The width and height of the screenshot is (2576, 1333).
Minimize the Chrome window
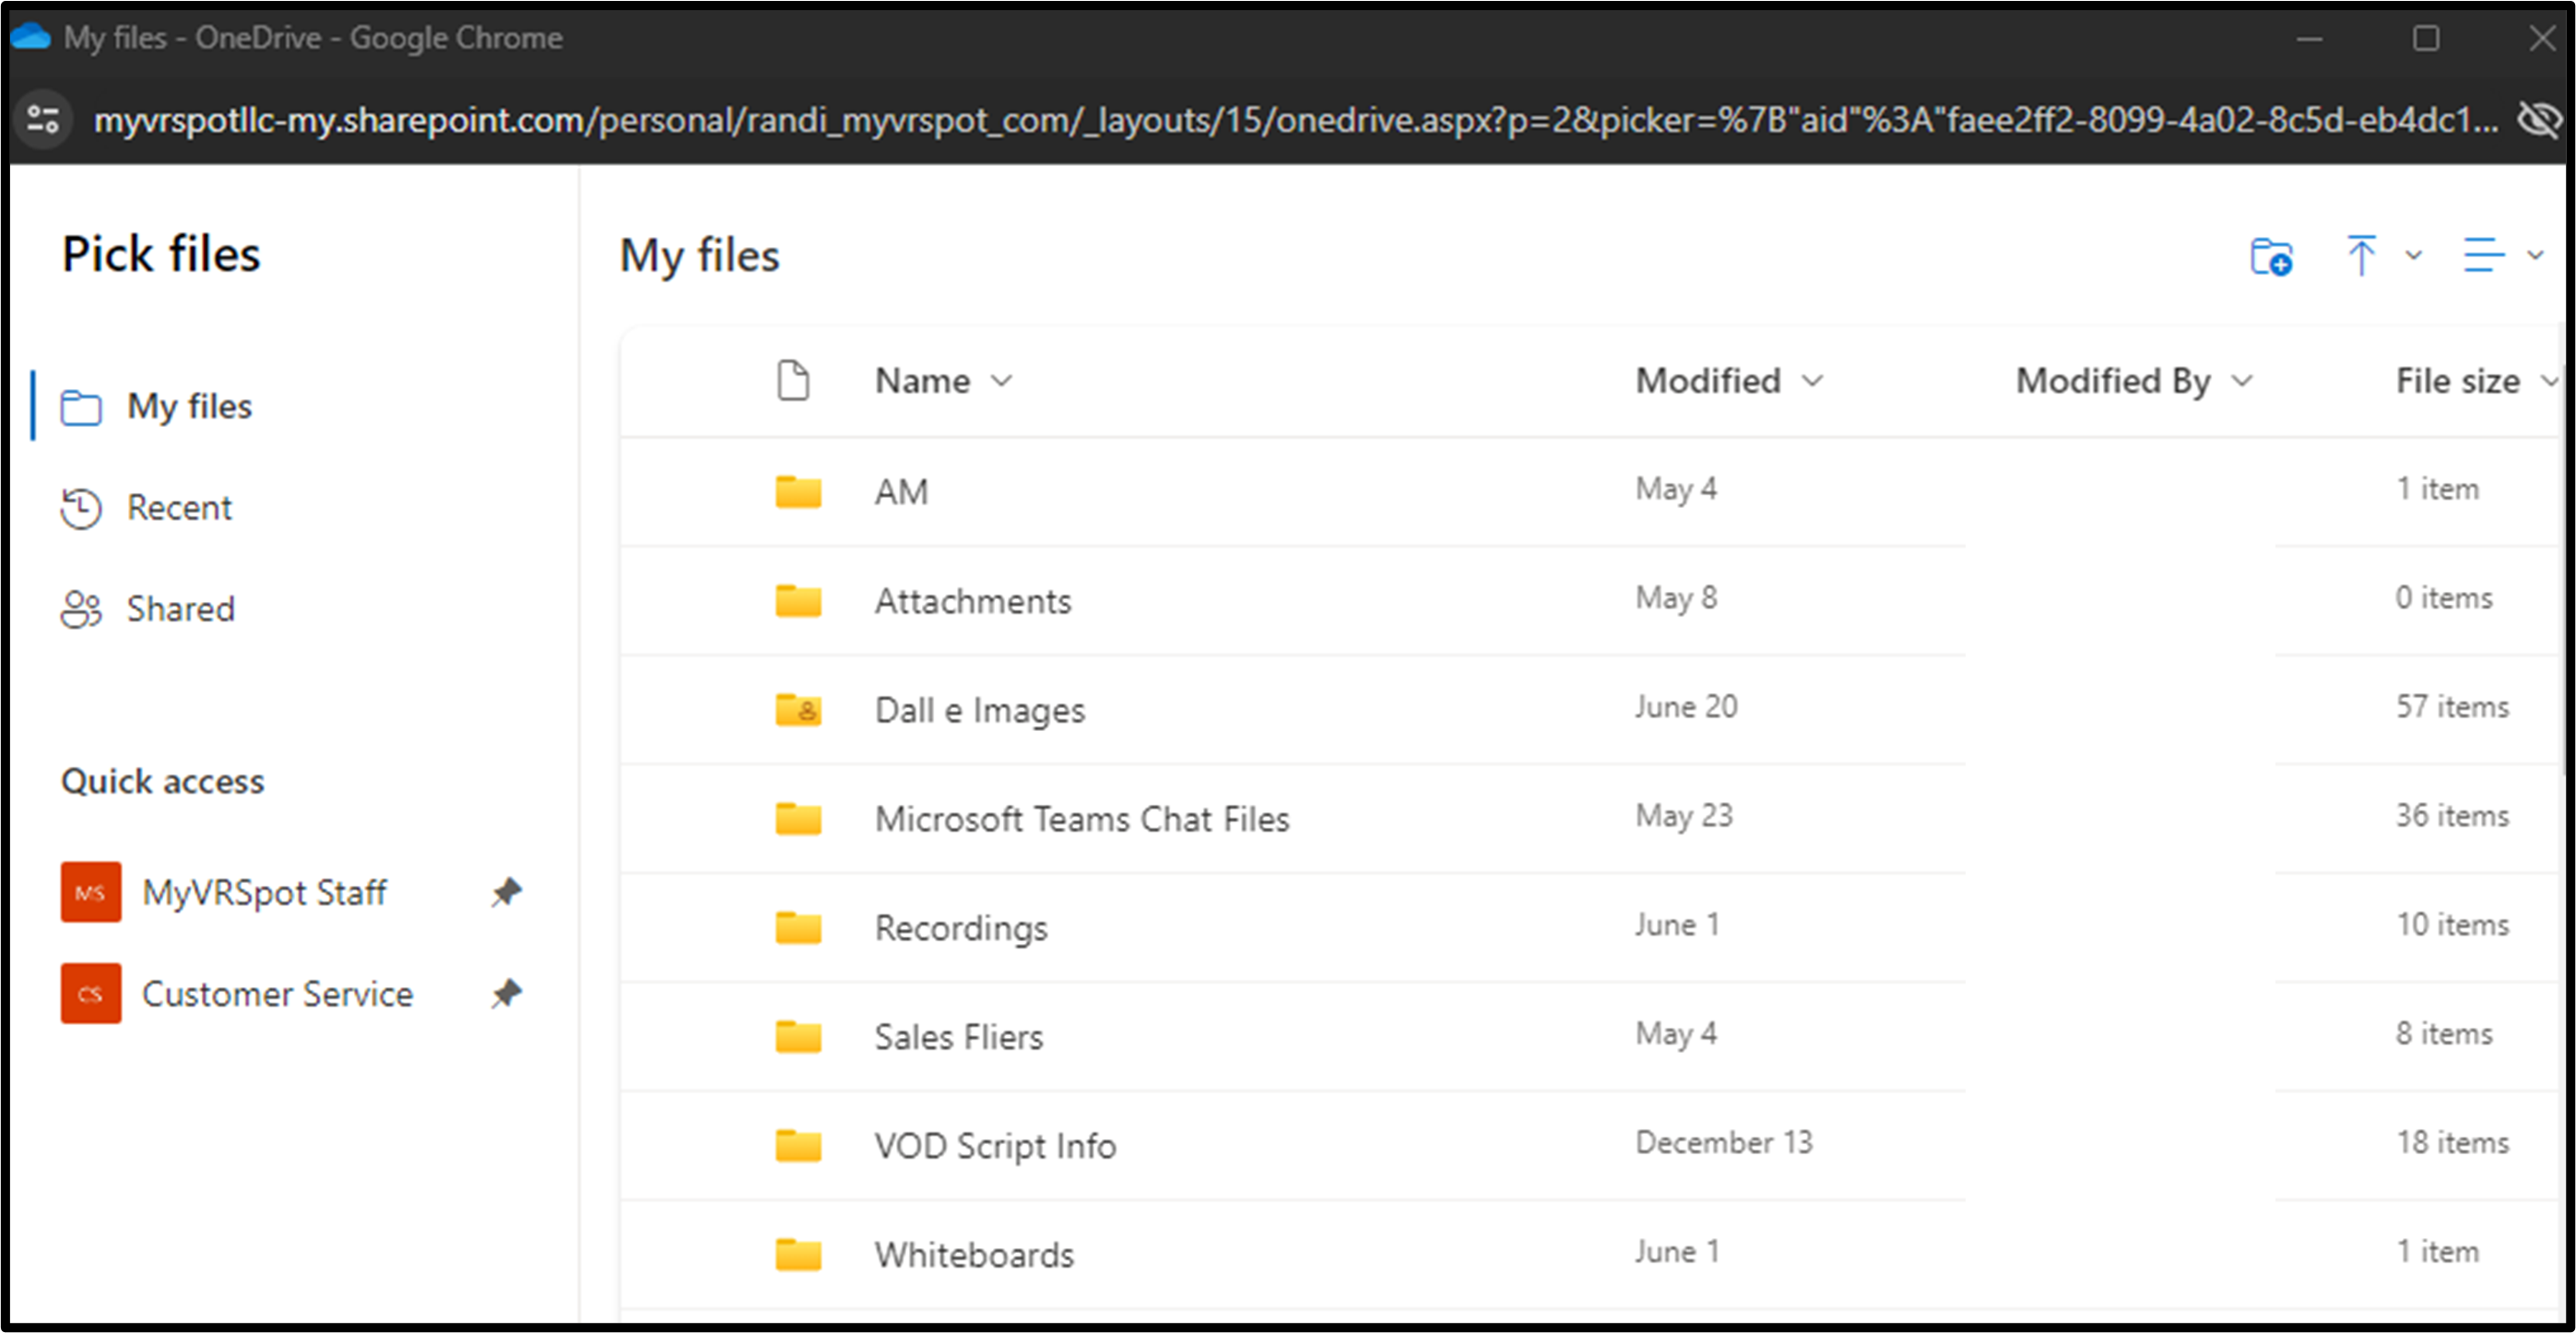click(x=2309, y=38)
